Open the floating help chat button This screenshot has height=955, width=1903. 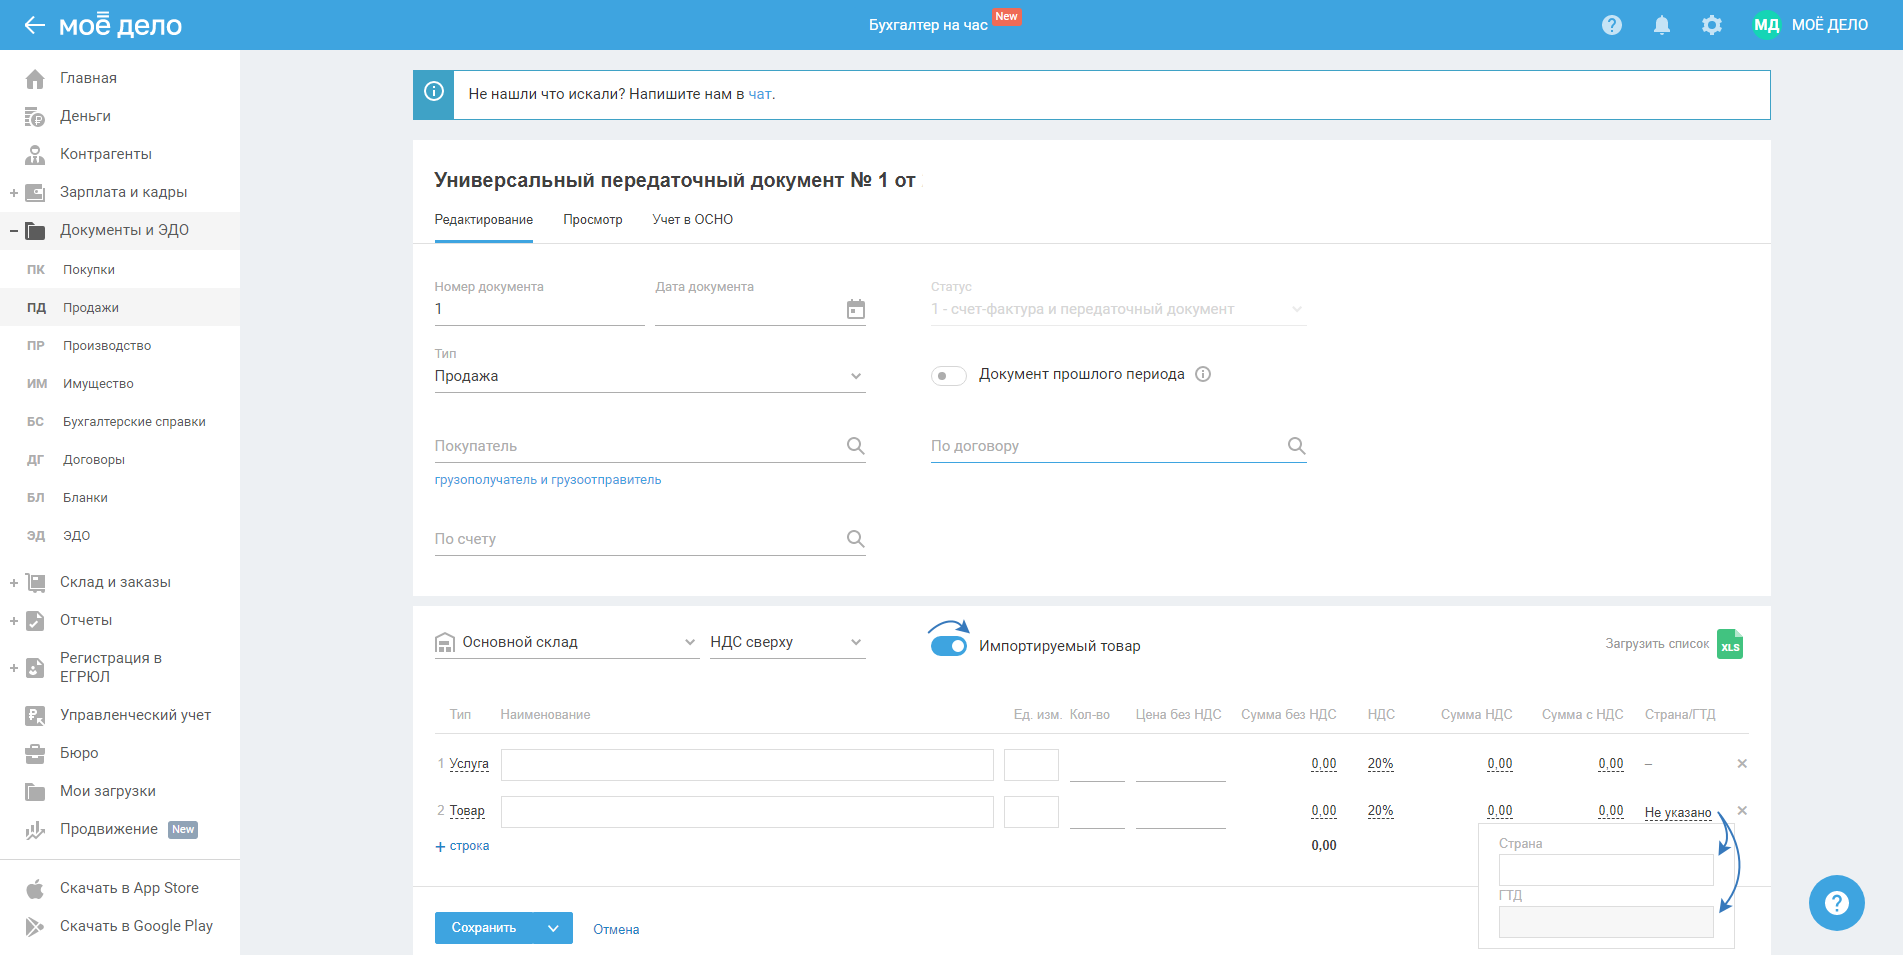[x=1835, y=902]
